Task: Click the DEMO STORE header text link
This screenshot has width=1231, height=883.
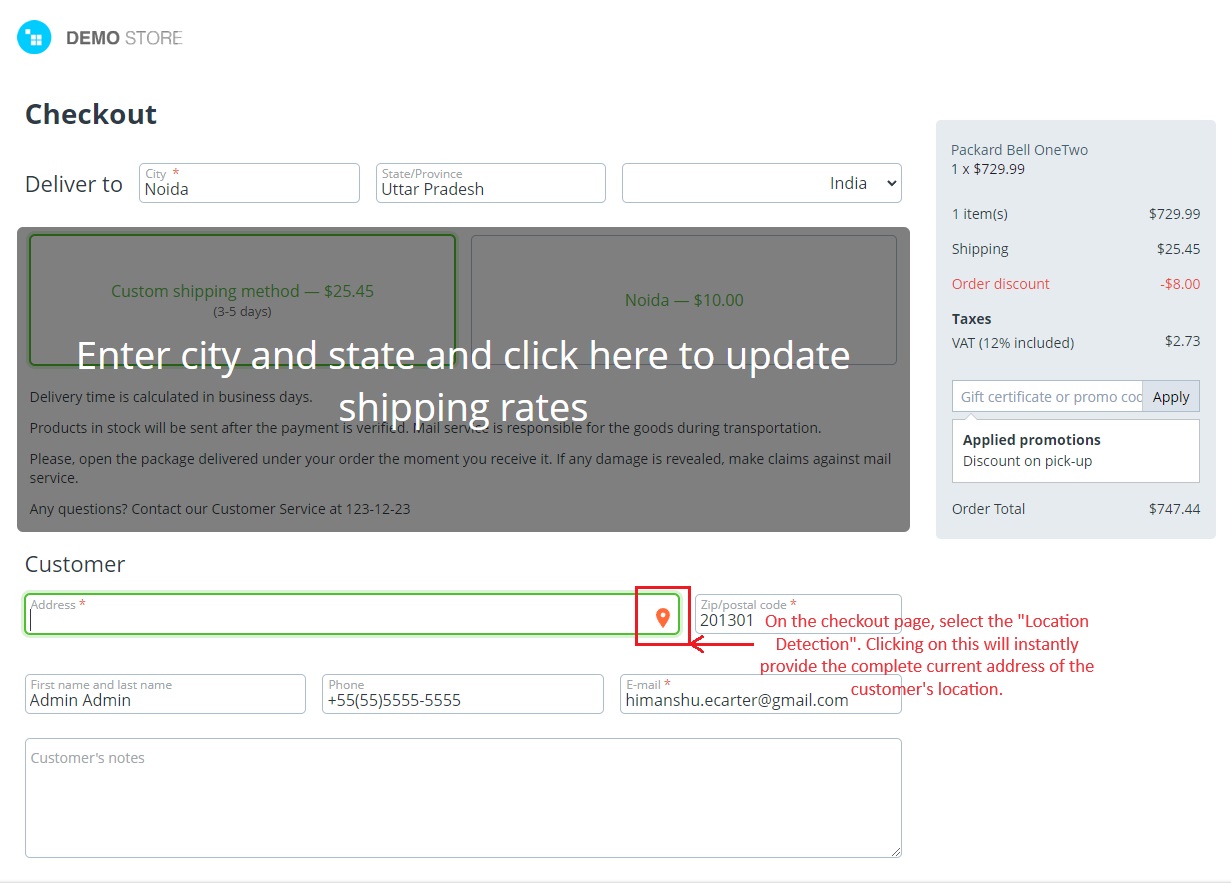Action: 124,38
